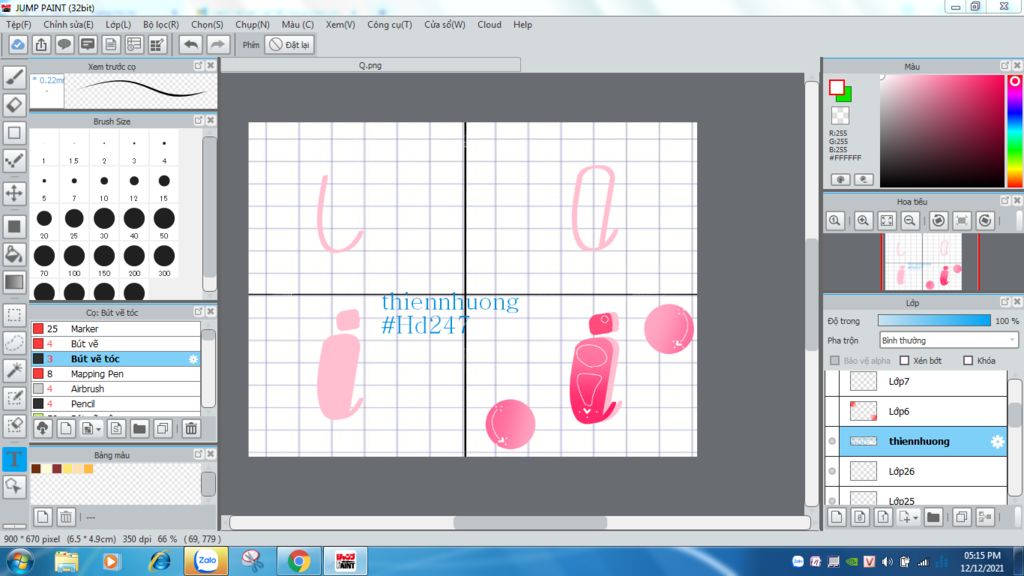Click the script brush S icon
The height and width of the screenshot is (576, 1024).
click(x=116, y=428)
